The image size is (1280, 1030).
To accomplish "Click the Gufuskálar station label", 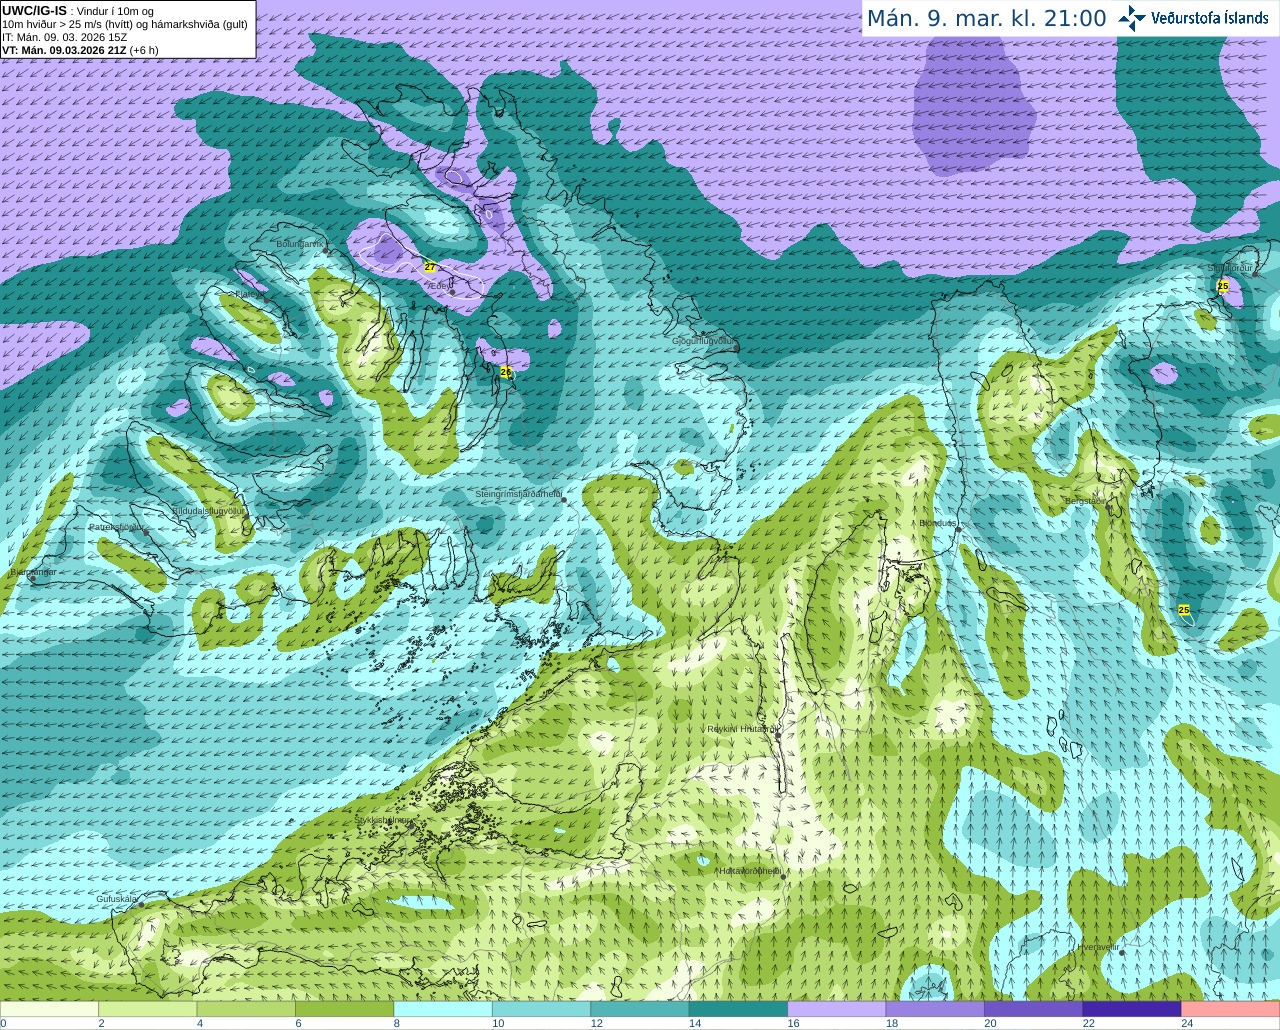I will (117, 899).
